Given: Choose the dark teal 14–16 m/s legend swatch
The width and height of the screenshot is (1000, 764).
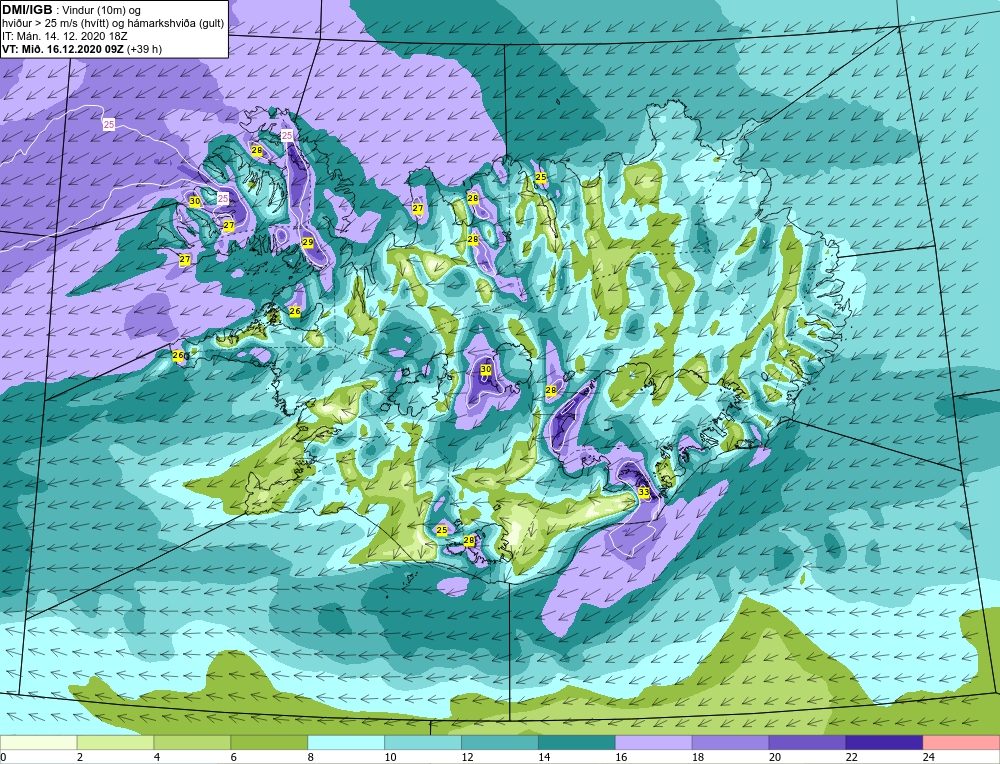Looking at the screenshot, I should tap(577, 743).
